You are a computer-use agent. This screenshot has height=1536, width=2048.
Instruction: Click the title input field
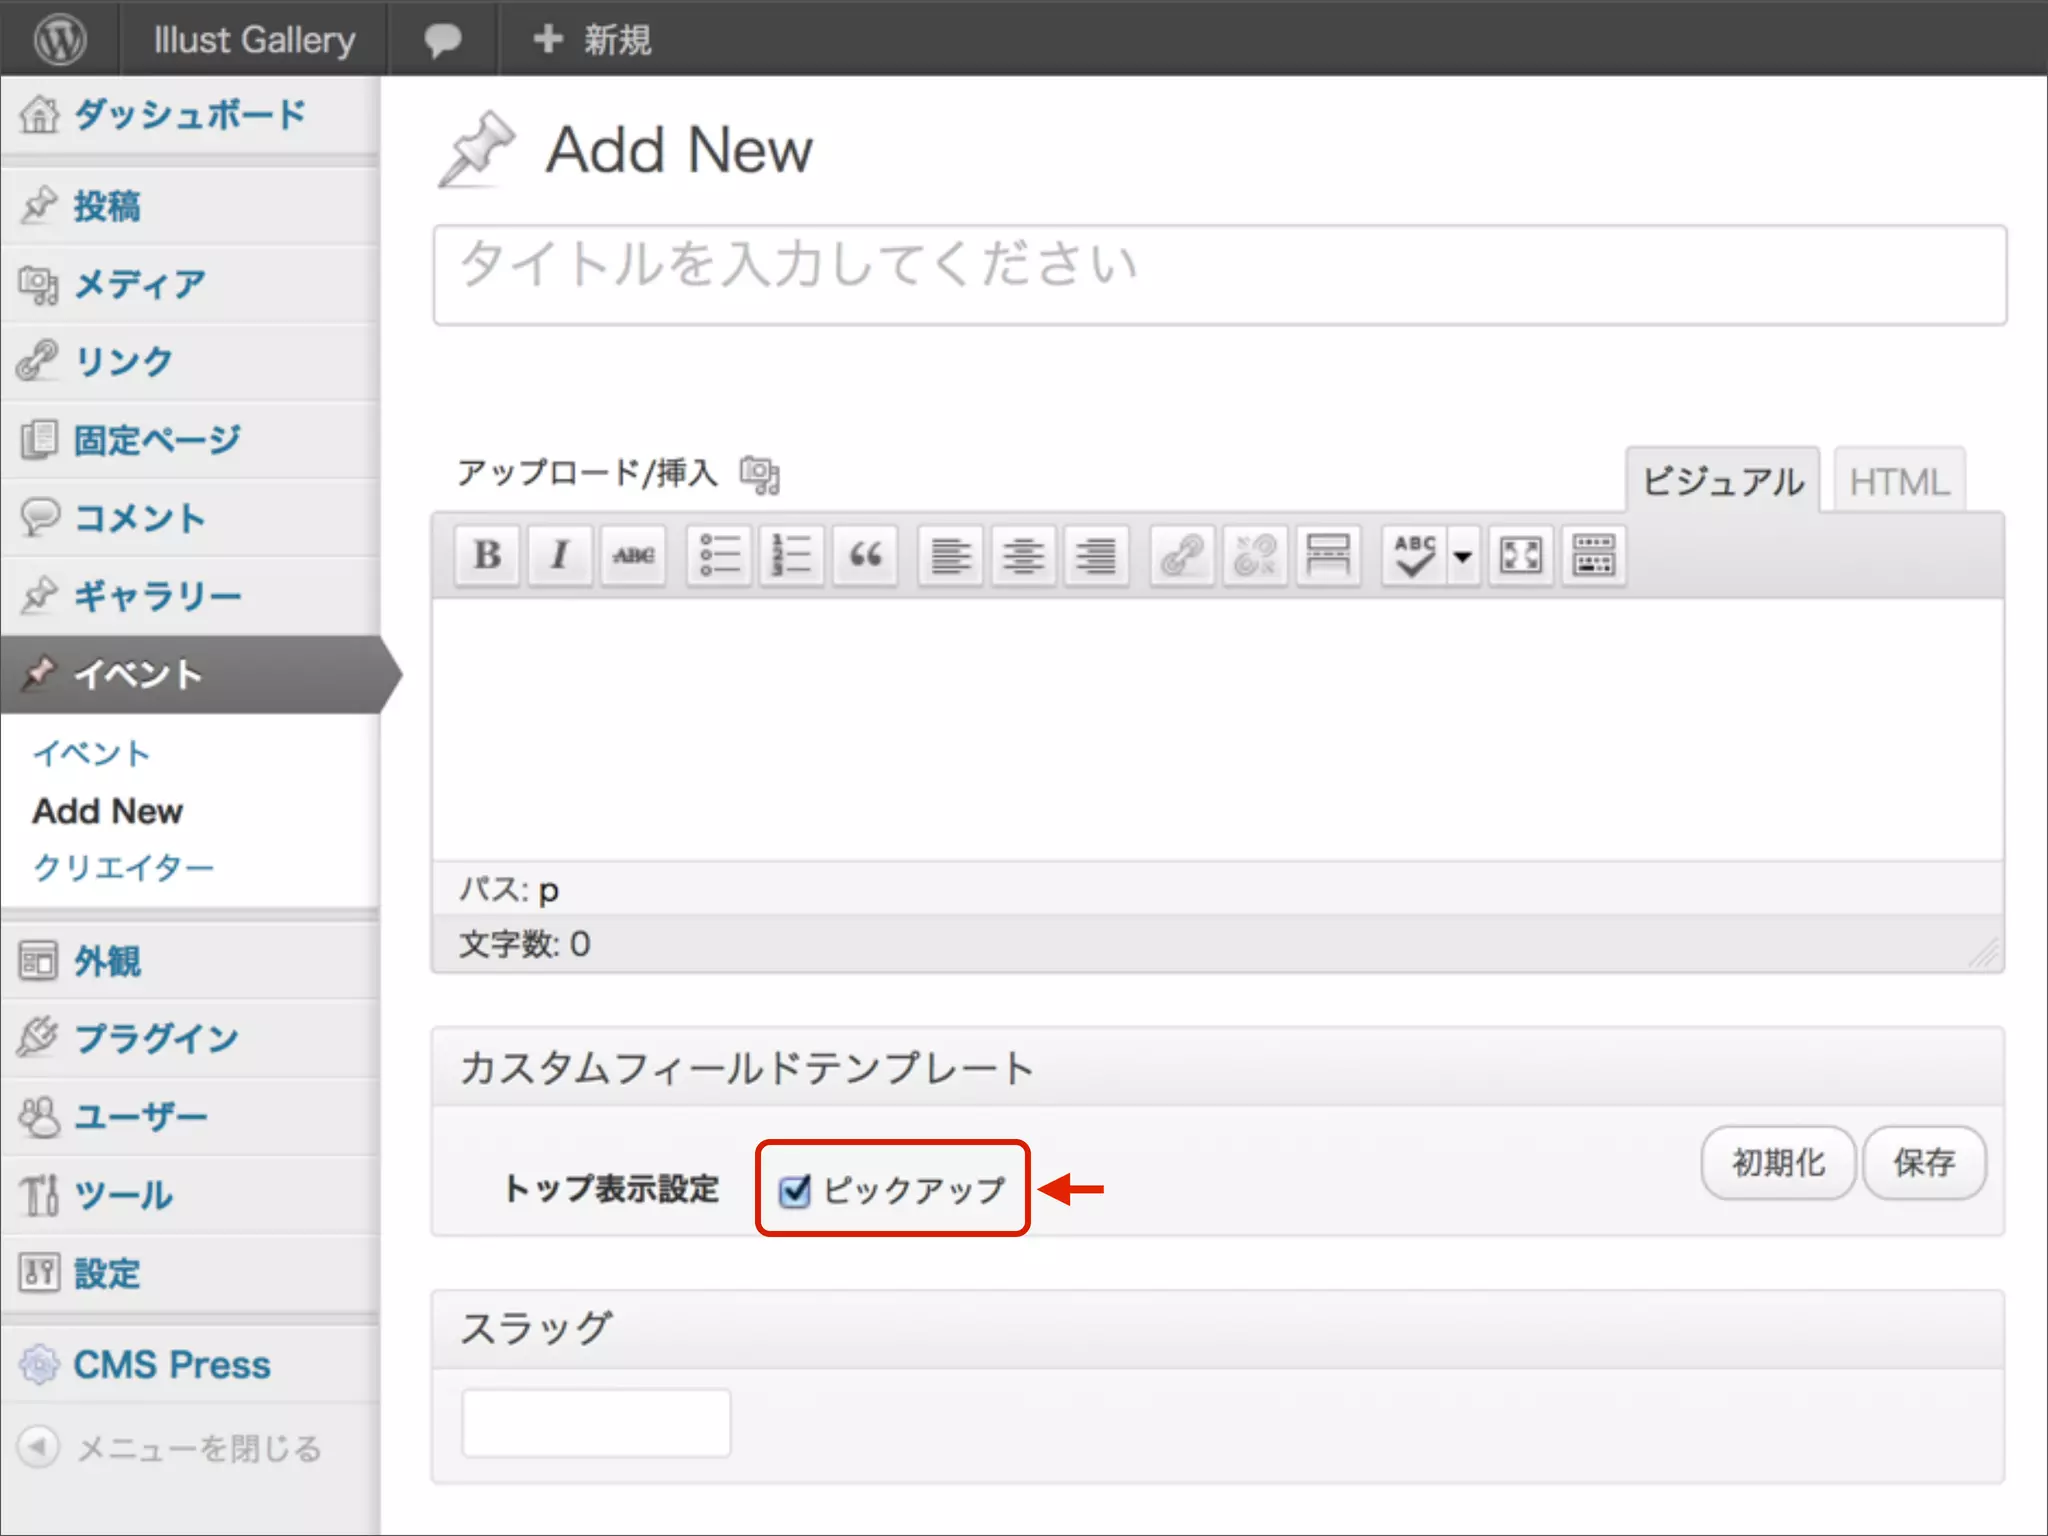(x=1218, y=275)
